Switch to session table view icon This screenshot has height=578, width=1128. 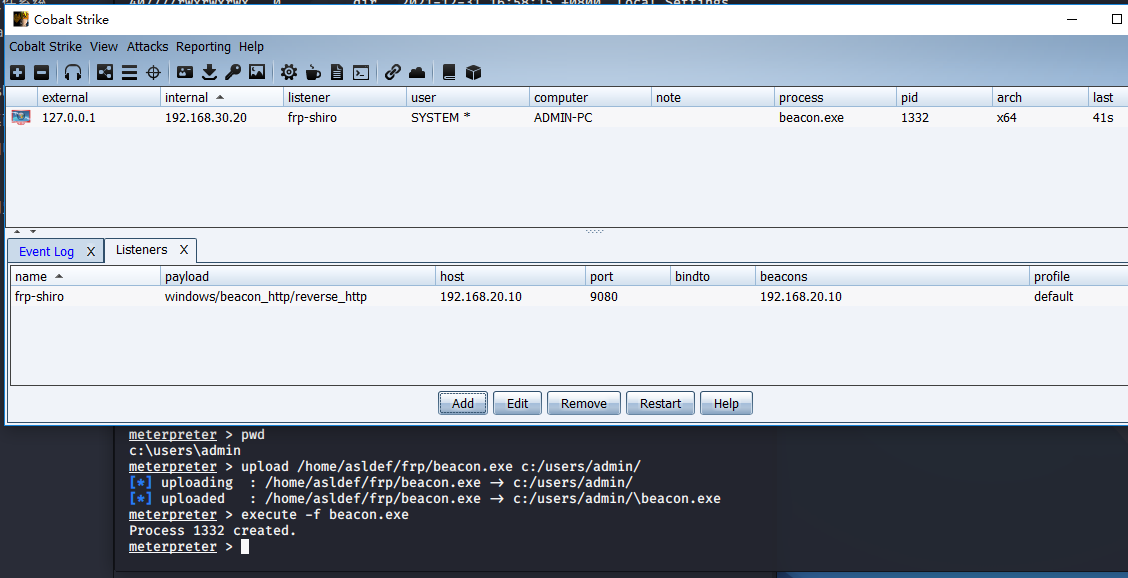click(x=129, y=72)
